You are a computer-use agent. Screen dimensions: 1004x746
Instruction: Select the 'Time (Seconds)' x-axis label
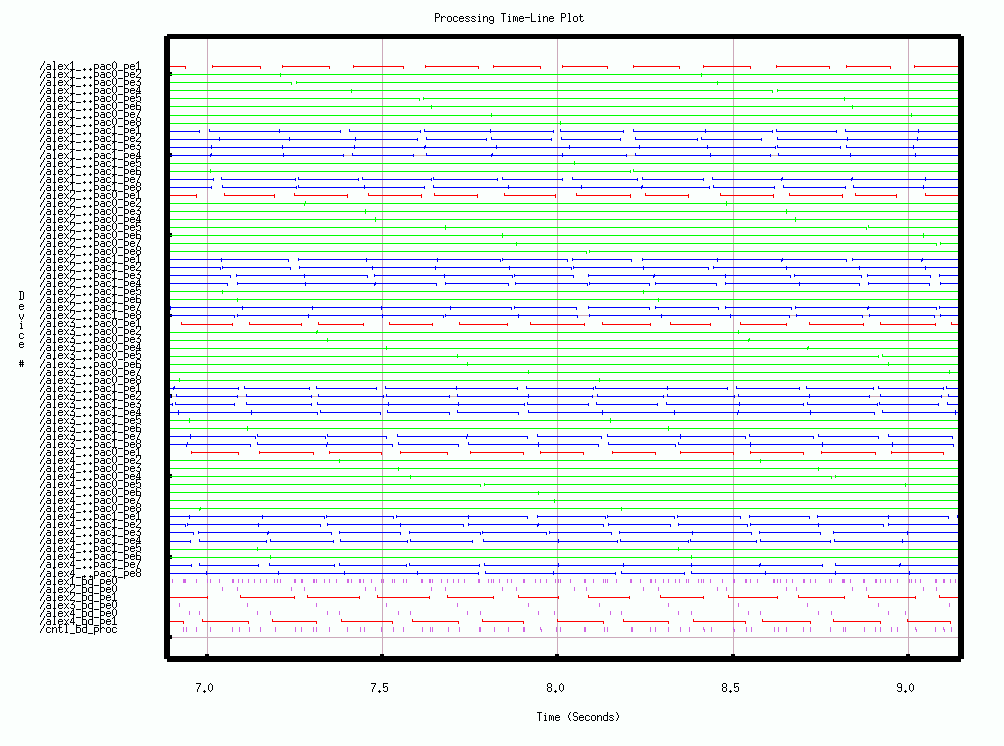pos(577,717)
